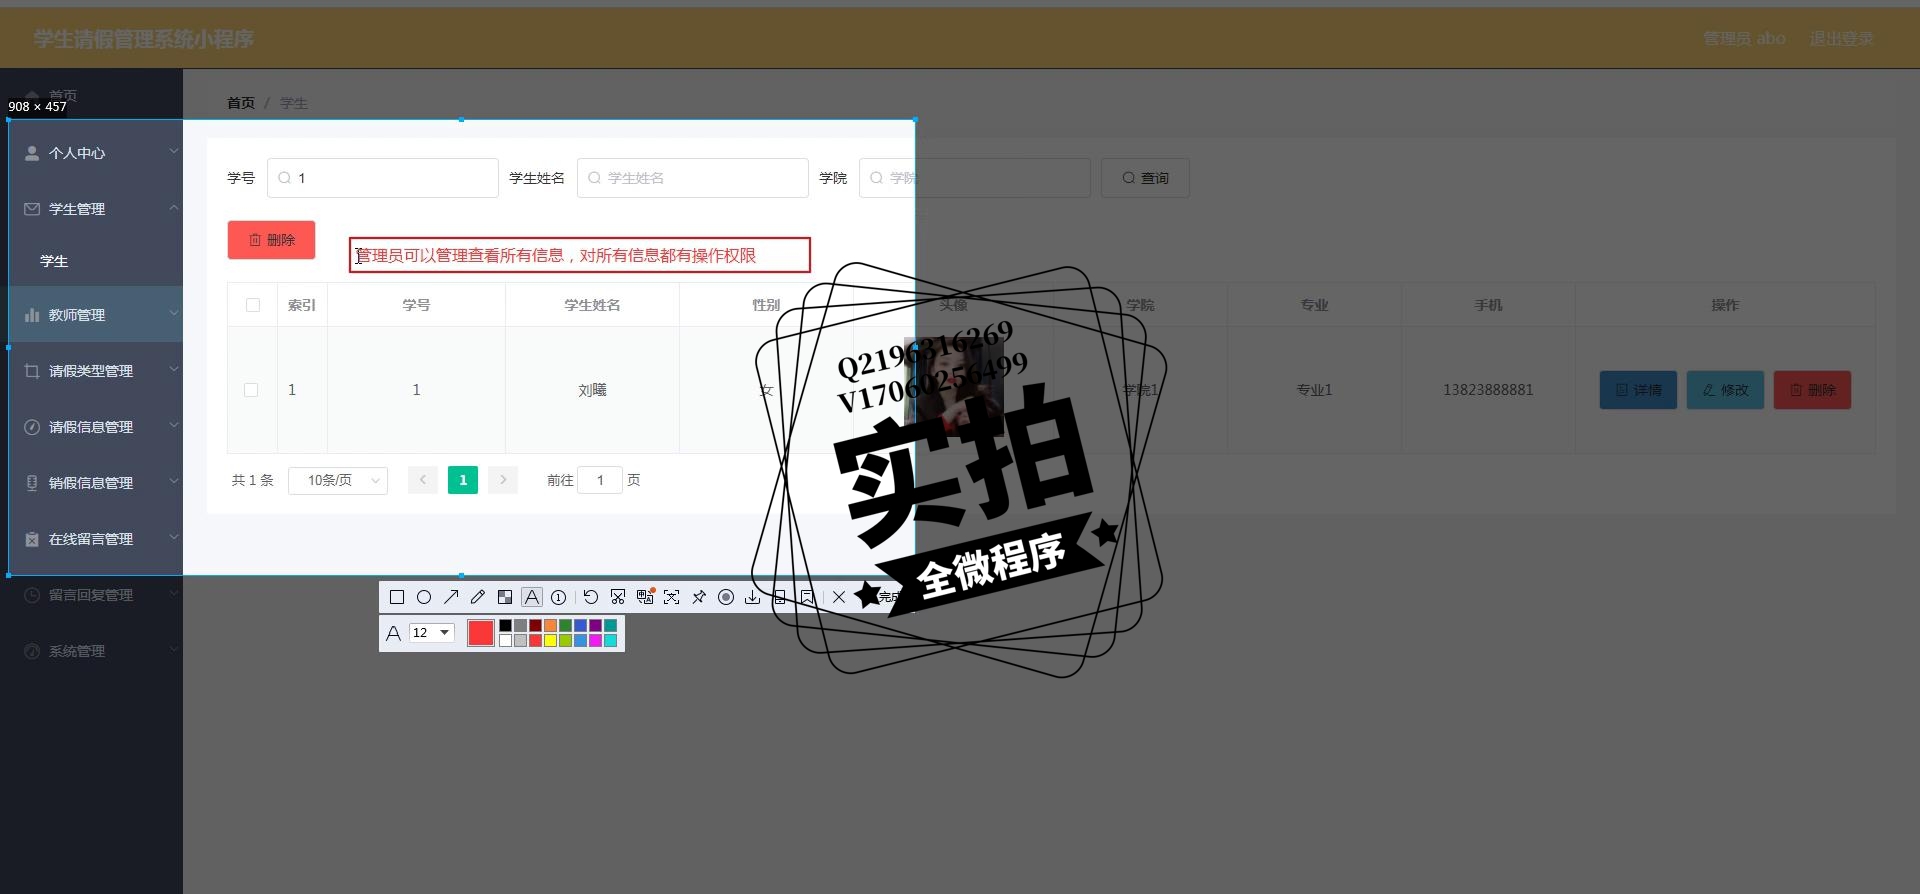Open the 首页 sidebar item

click(62, 96)
